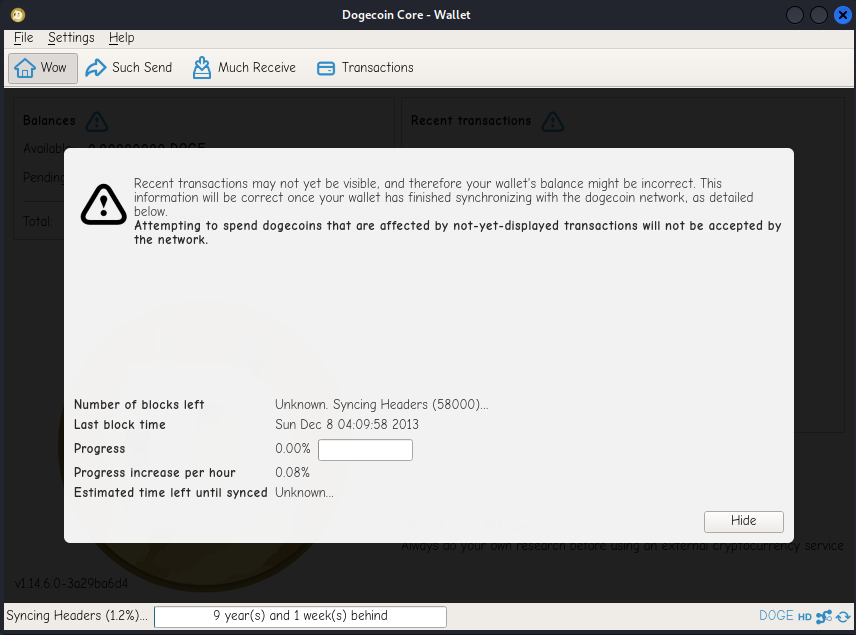Click the 'Balances' heading
856x635 pixels.
point(49,121)
